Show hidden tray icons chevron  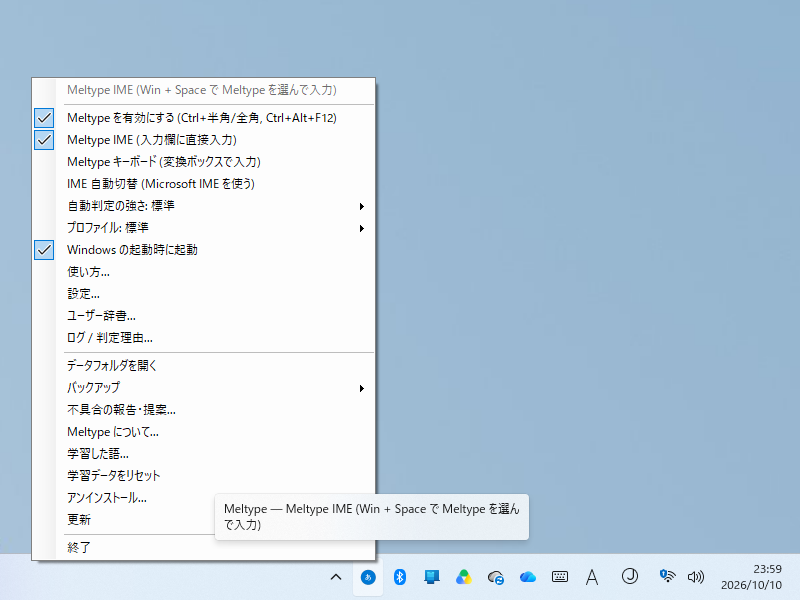[x=336, y=577]
